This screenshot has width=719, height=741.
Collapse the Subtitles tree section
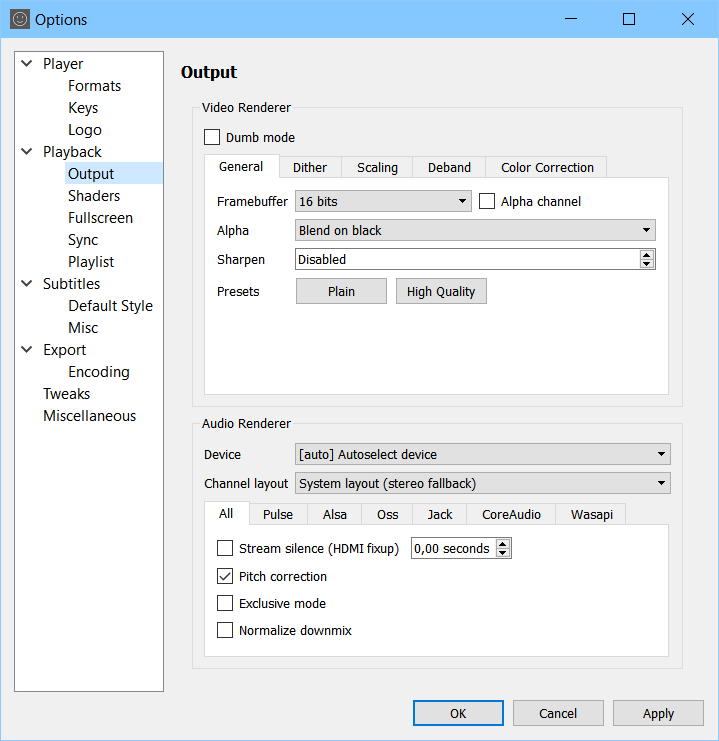26,284
